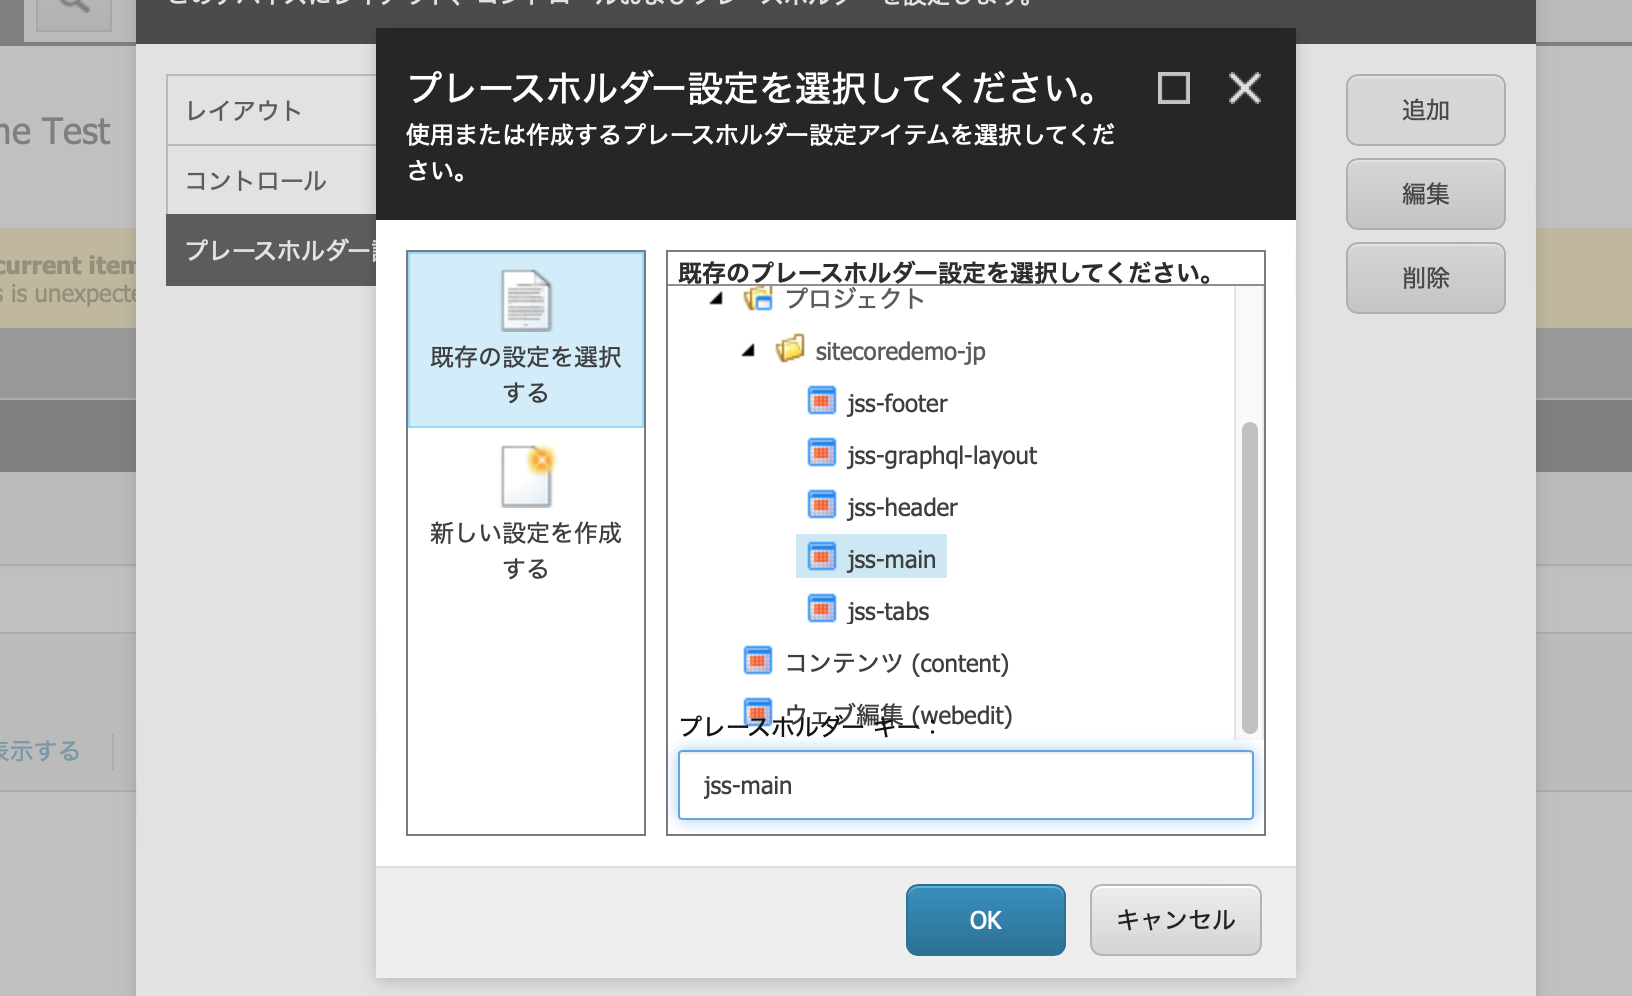1632x996 pixels.
Task: Select ウェブ編集 (webedit) in the tree
Action: 899,715
